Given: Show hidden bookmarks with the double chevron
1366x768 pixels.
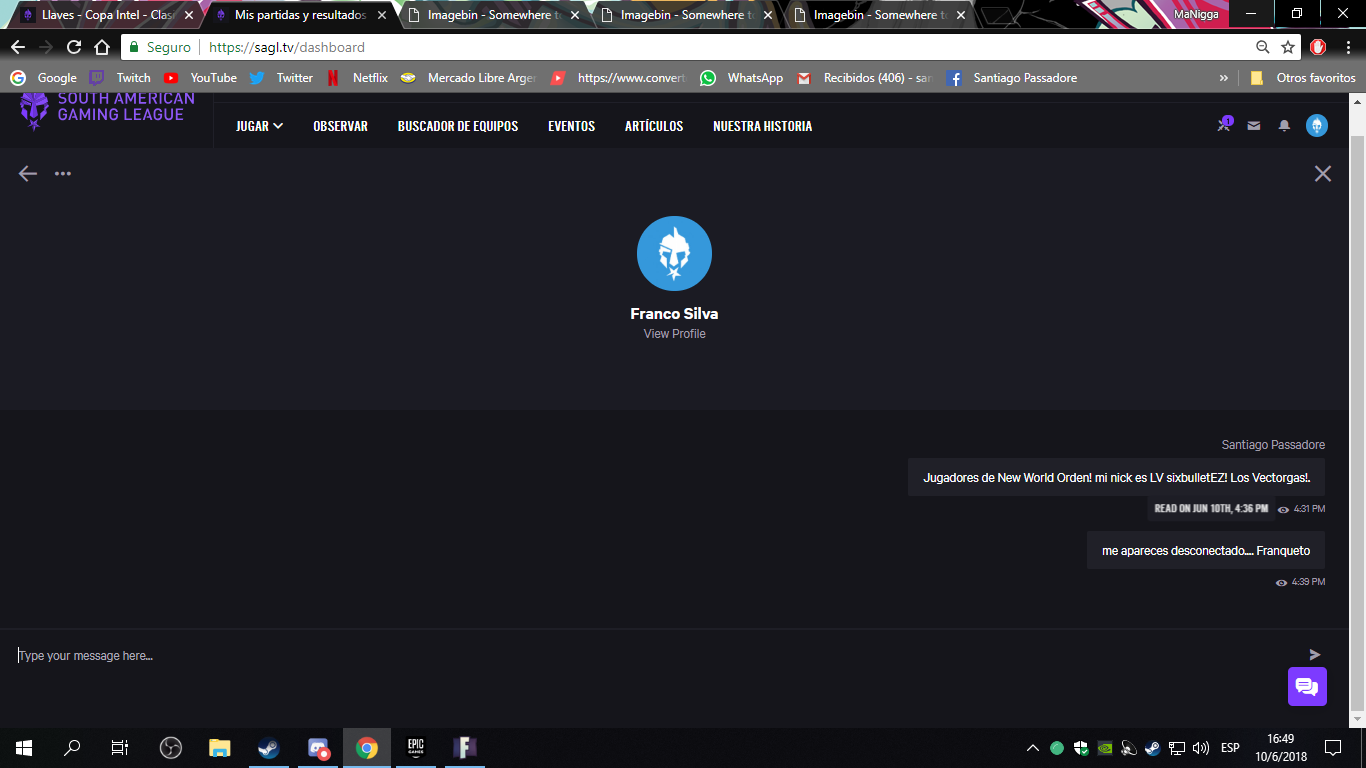Looking at the screenshot, I should (x=1224, y=77).
